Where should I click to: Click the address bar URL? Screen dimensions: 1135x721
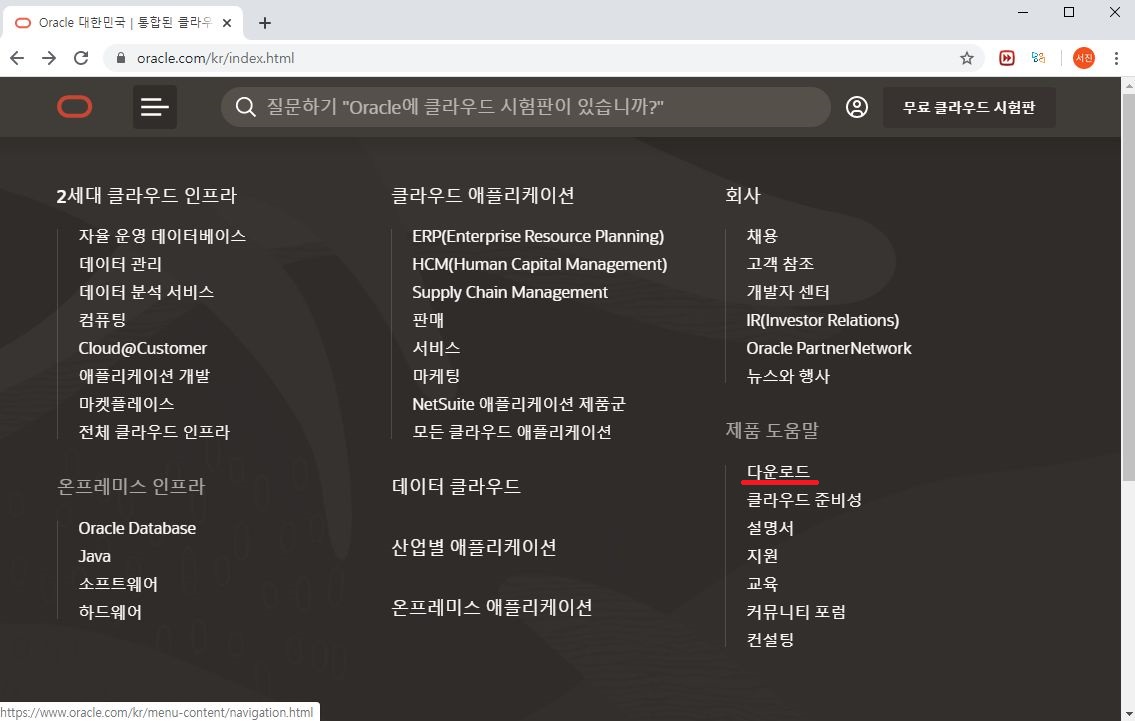click(x=215, y=58)
